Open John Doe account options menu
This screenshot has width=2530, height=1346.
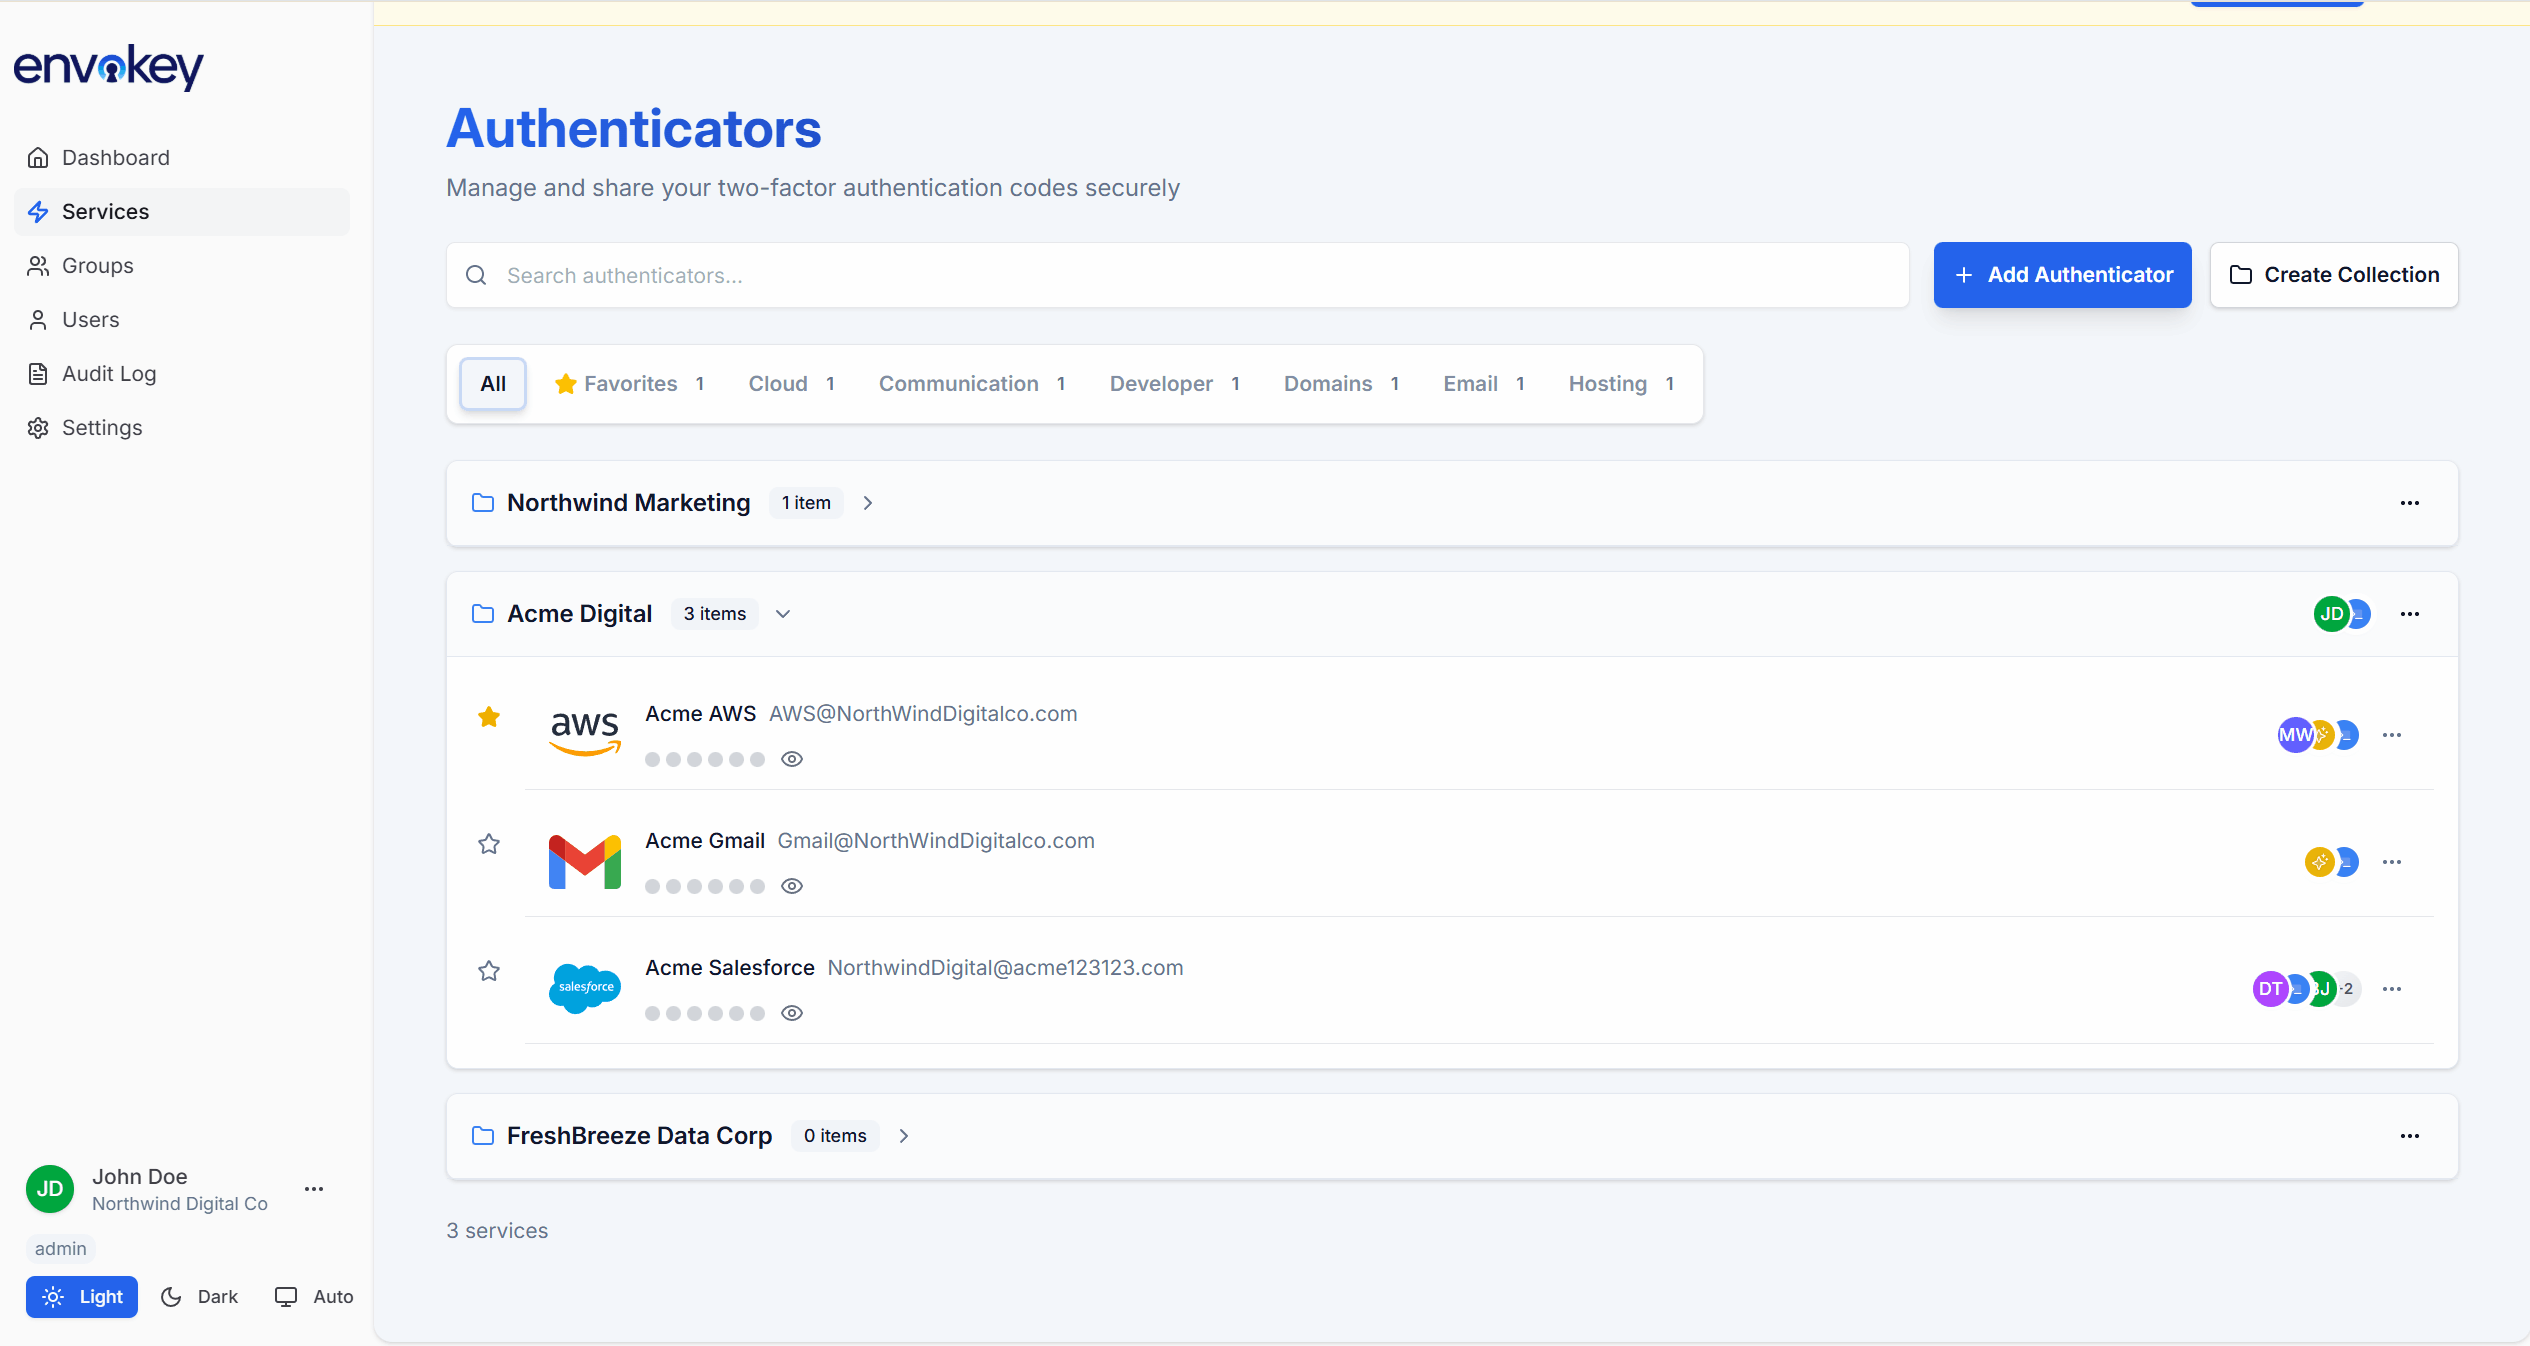tap(314, 1189)
